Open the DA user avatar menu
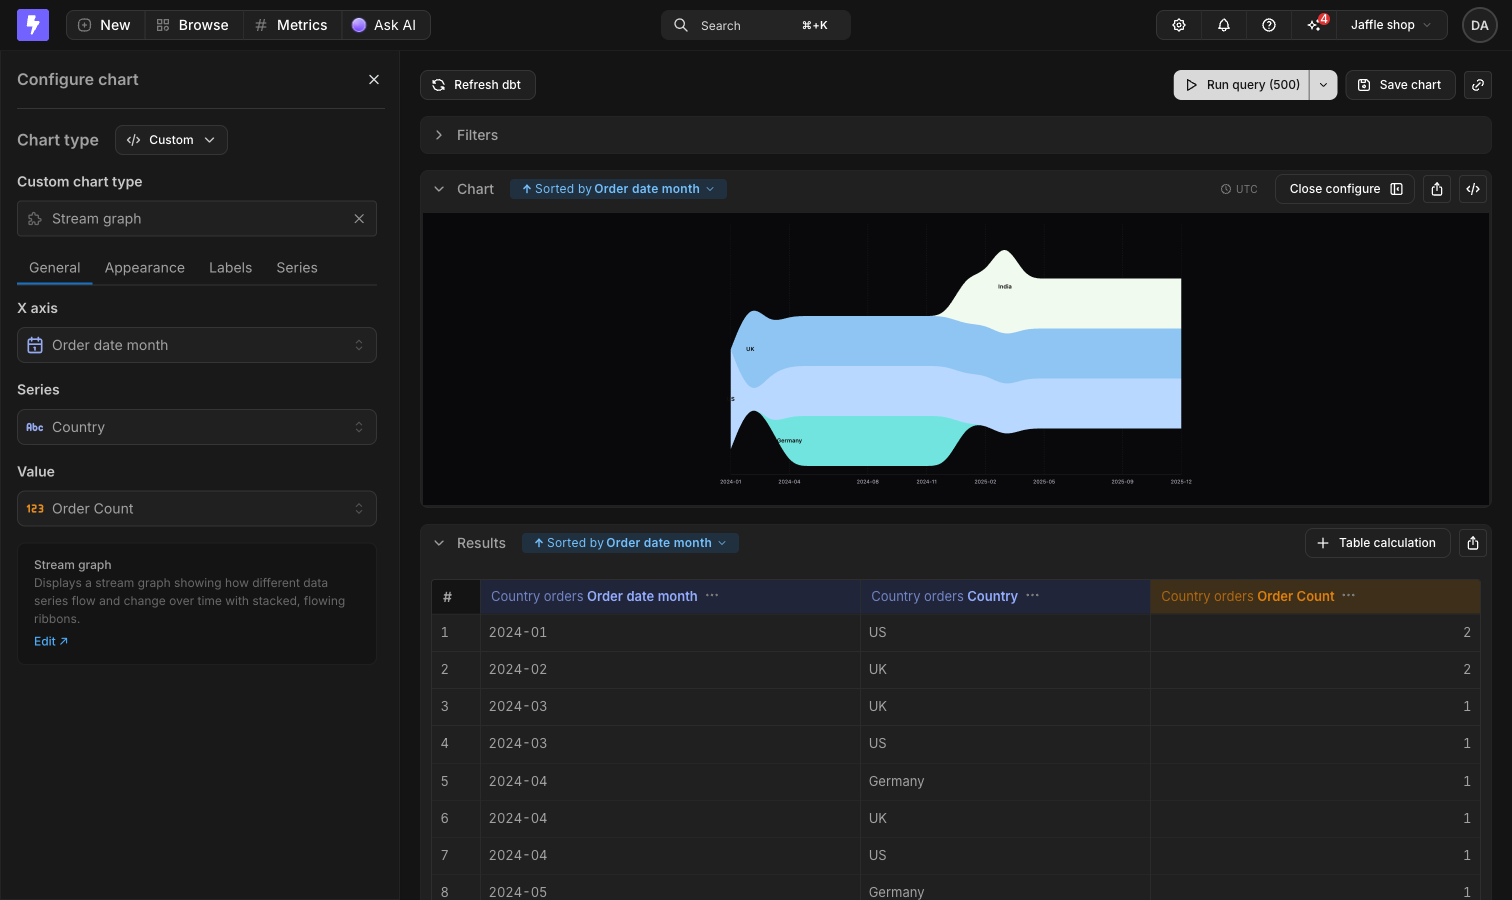This screenshot has width=1512, height=900. click(1480, 25)
